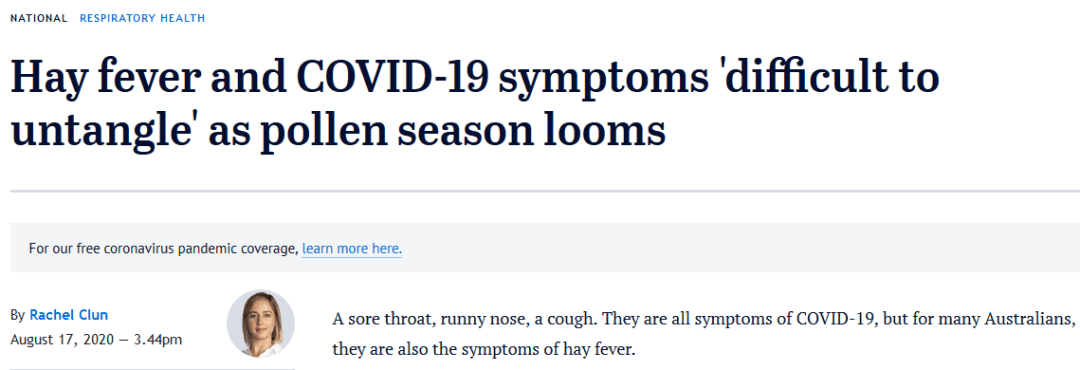
Task: Click the 'By' label before the author name
Action: pos(18,316)
